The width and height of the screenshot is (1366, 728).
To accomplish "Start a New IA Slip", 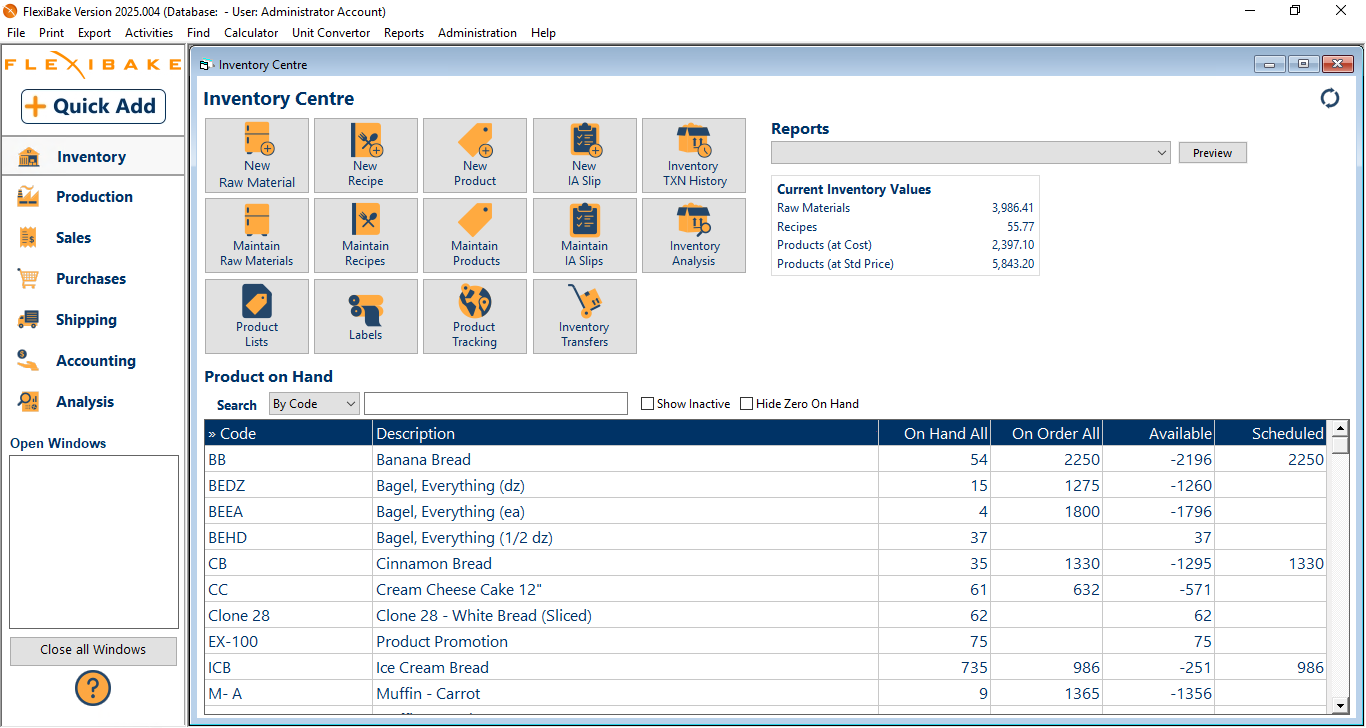I will (x=585, y=155).
